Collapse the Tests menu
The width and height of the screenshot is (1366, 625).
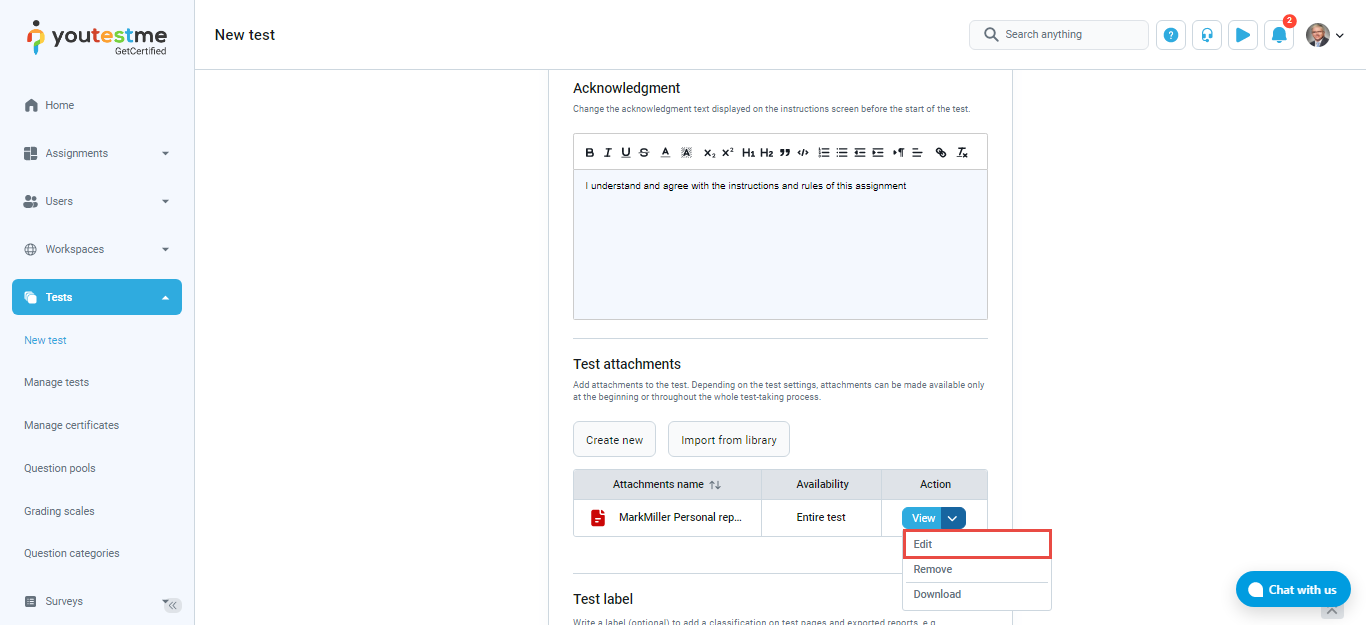[x=97, y=297]
